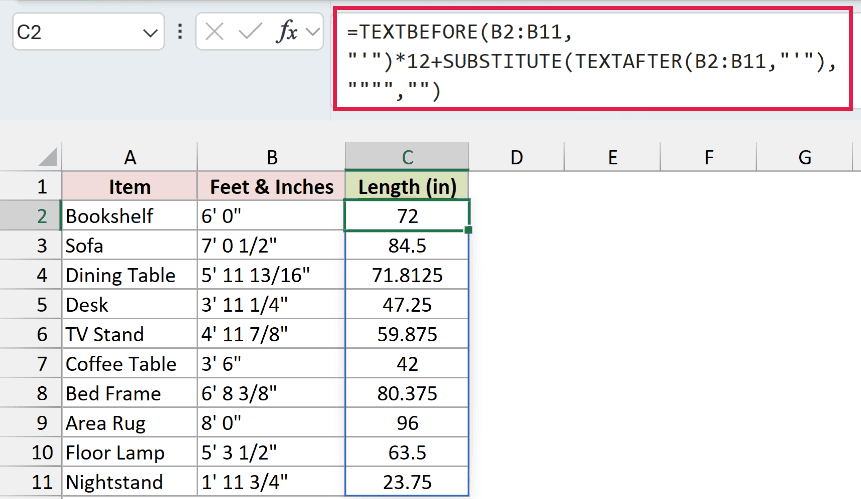This screenshot has width=861, height=499.
Task: Click the cell reading 3' 11 1/4"
Action: (271, 305)
